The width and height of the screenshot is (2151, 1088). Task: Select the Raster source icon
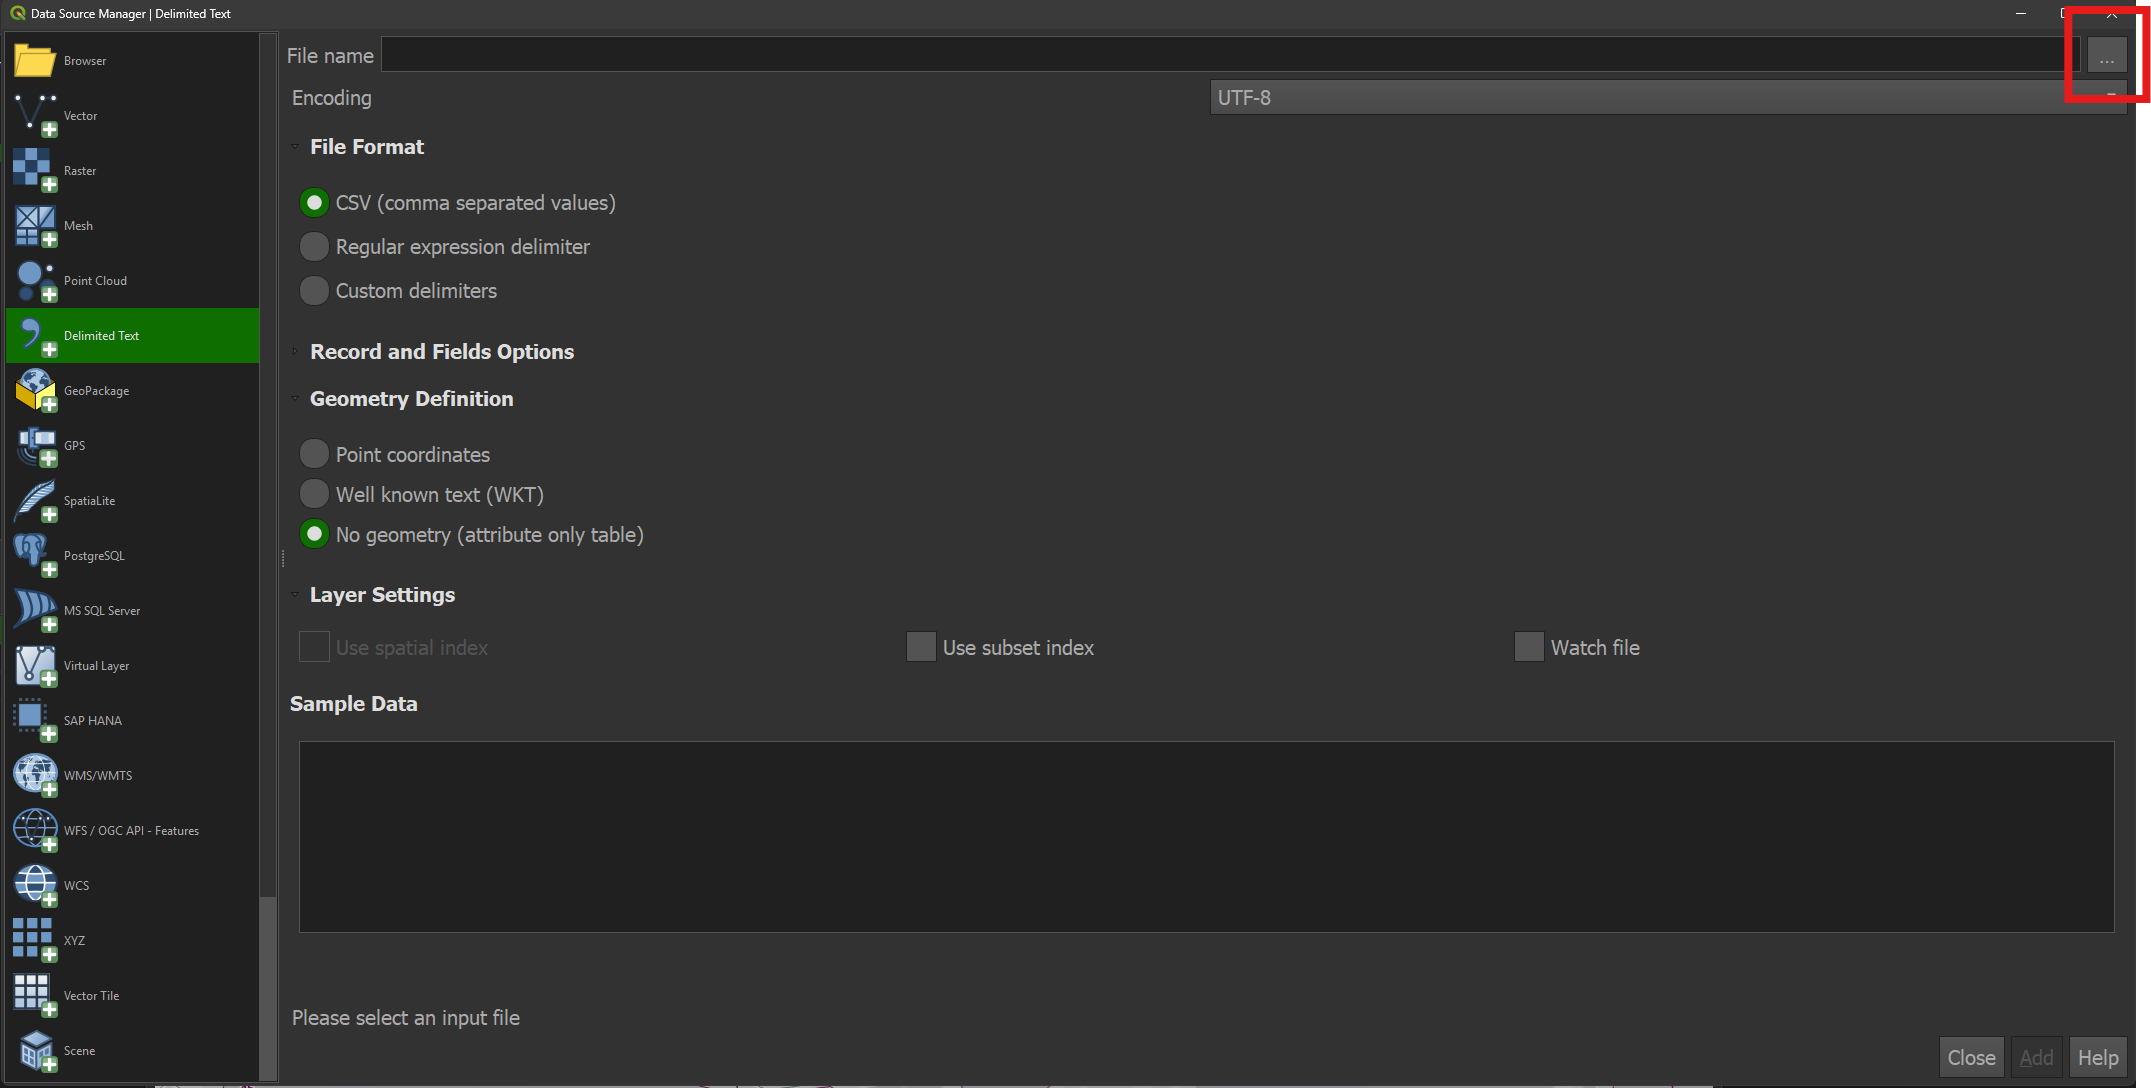(35, 170)
